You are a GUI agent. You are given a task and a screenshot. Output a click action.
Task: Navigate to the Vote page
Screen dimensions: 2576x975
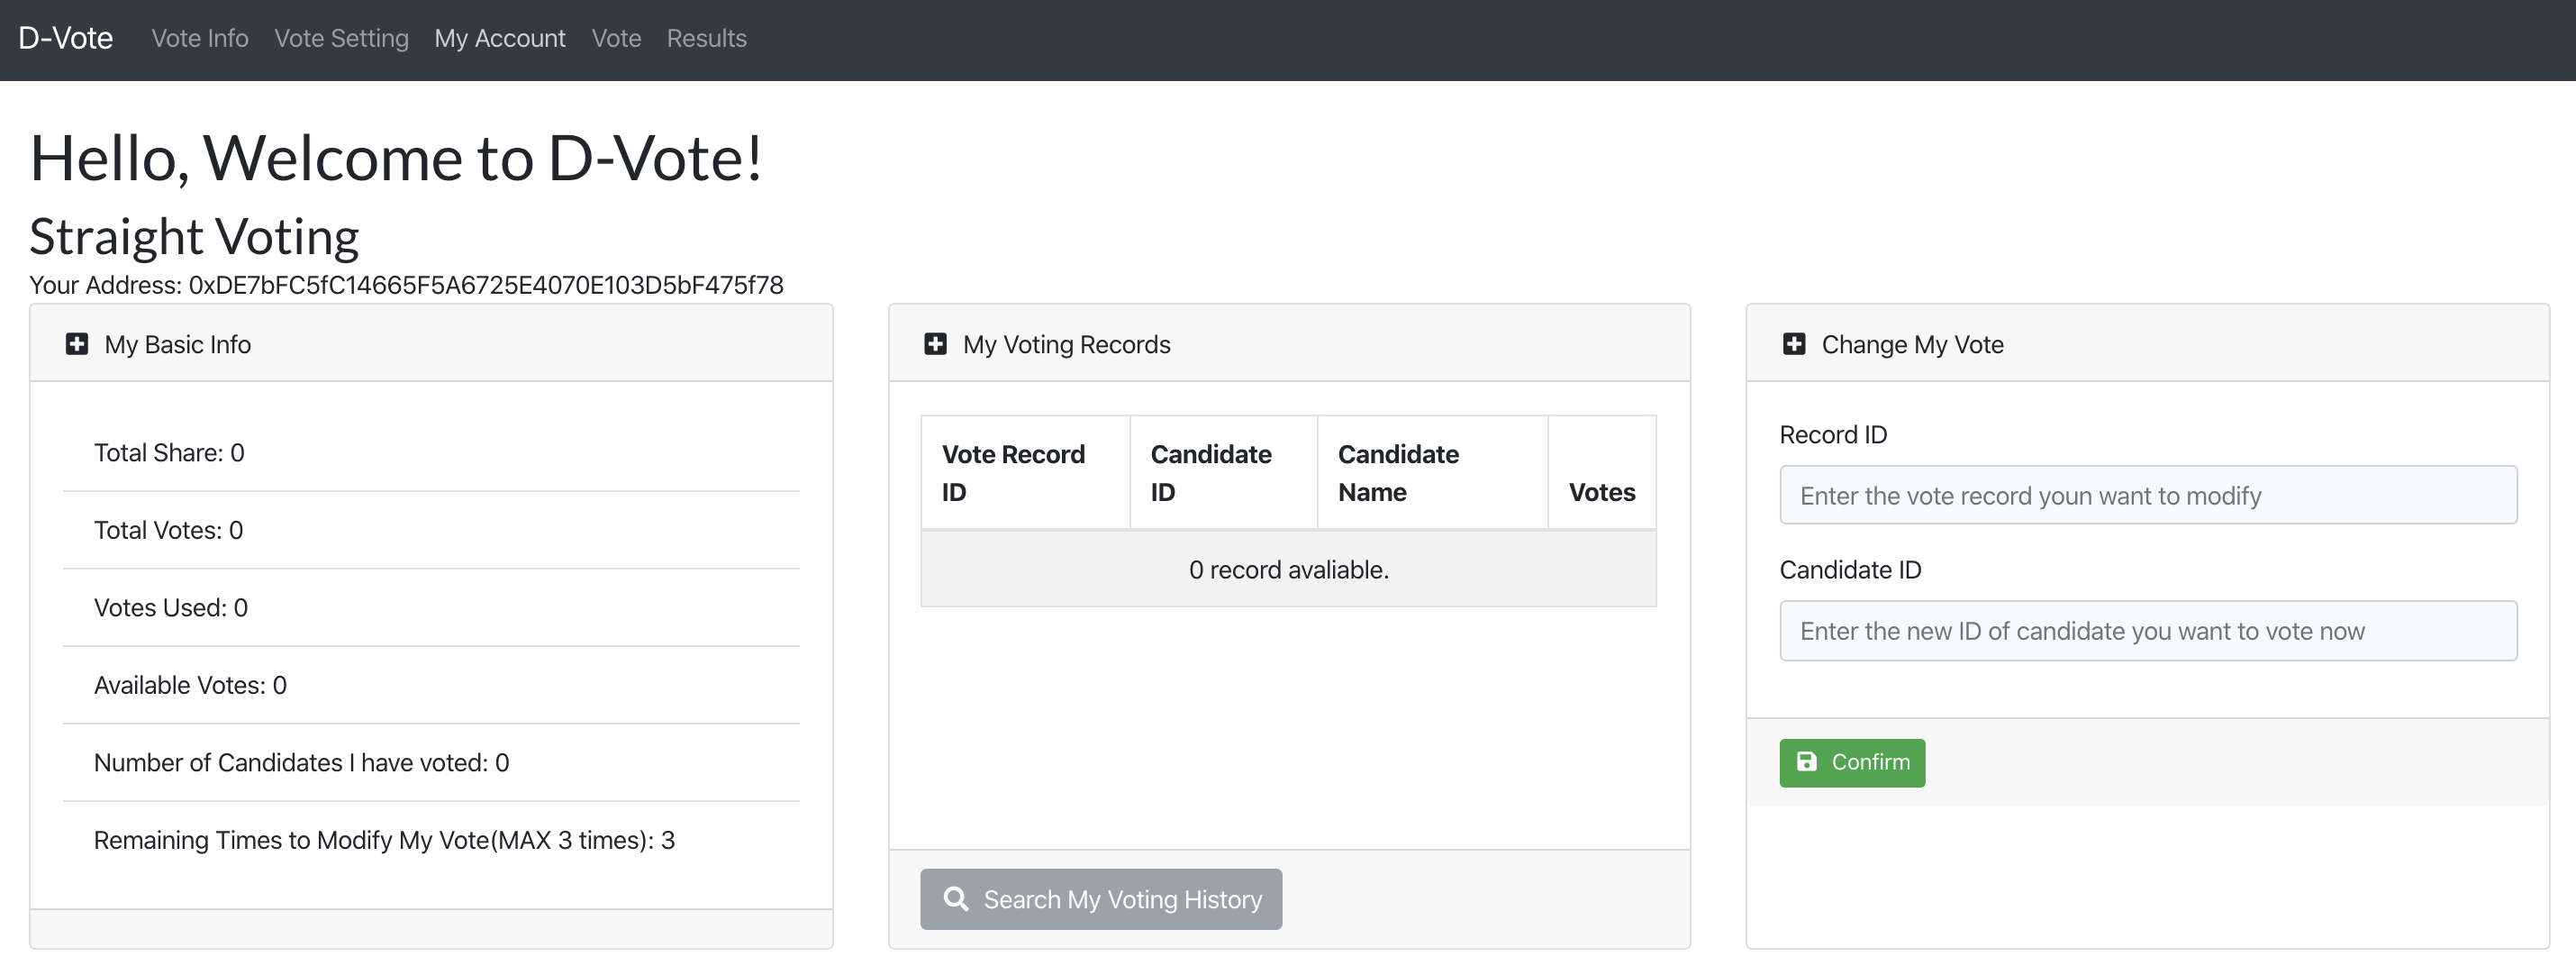click(x=616, y=38)
